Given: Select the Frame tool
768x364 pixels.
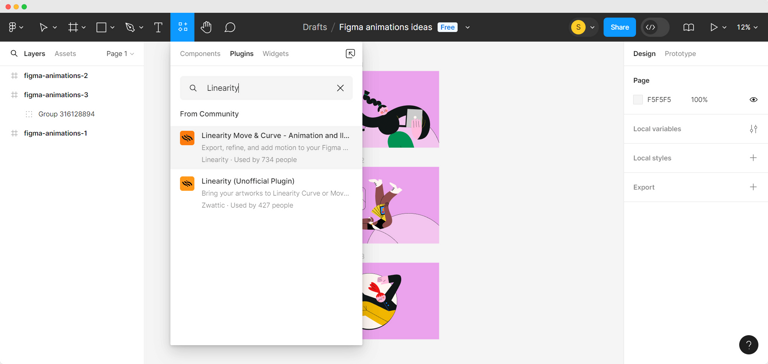Looking at the screenshot, I should point(73,27).
